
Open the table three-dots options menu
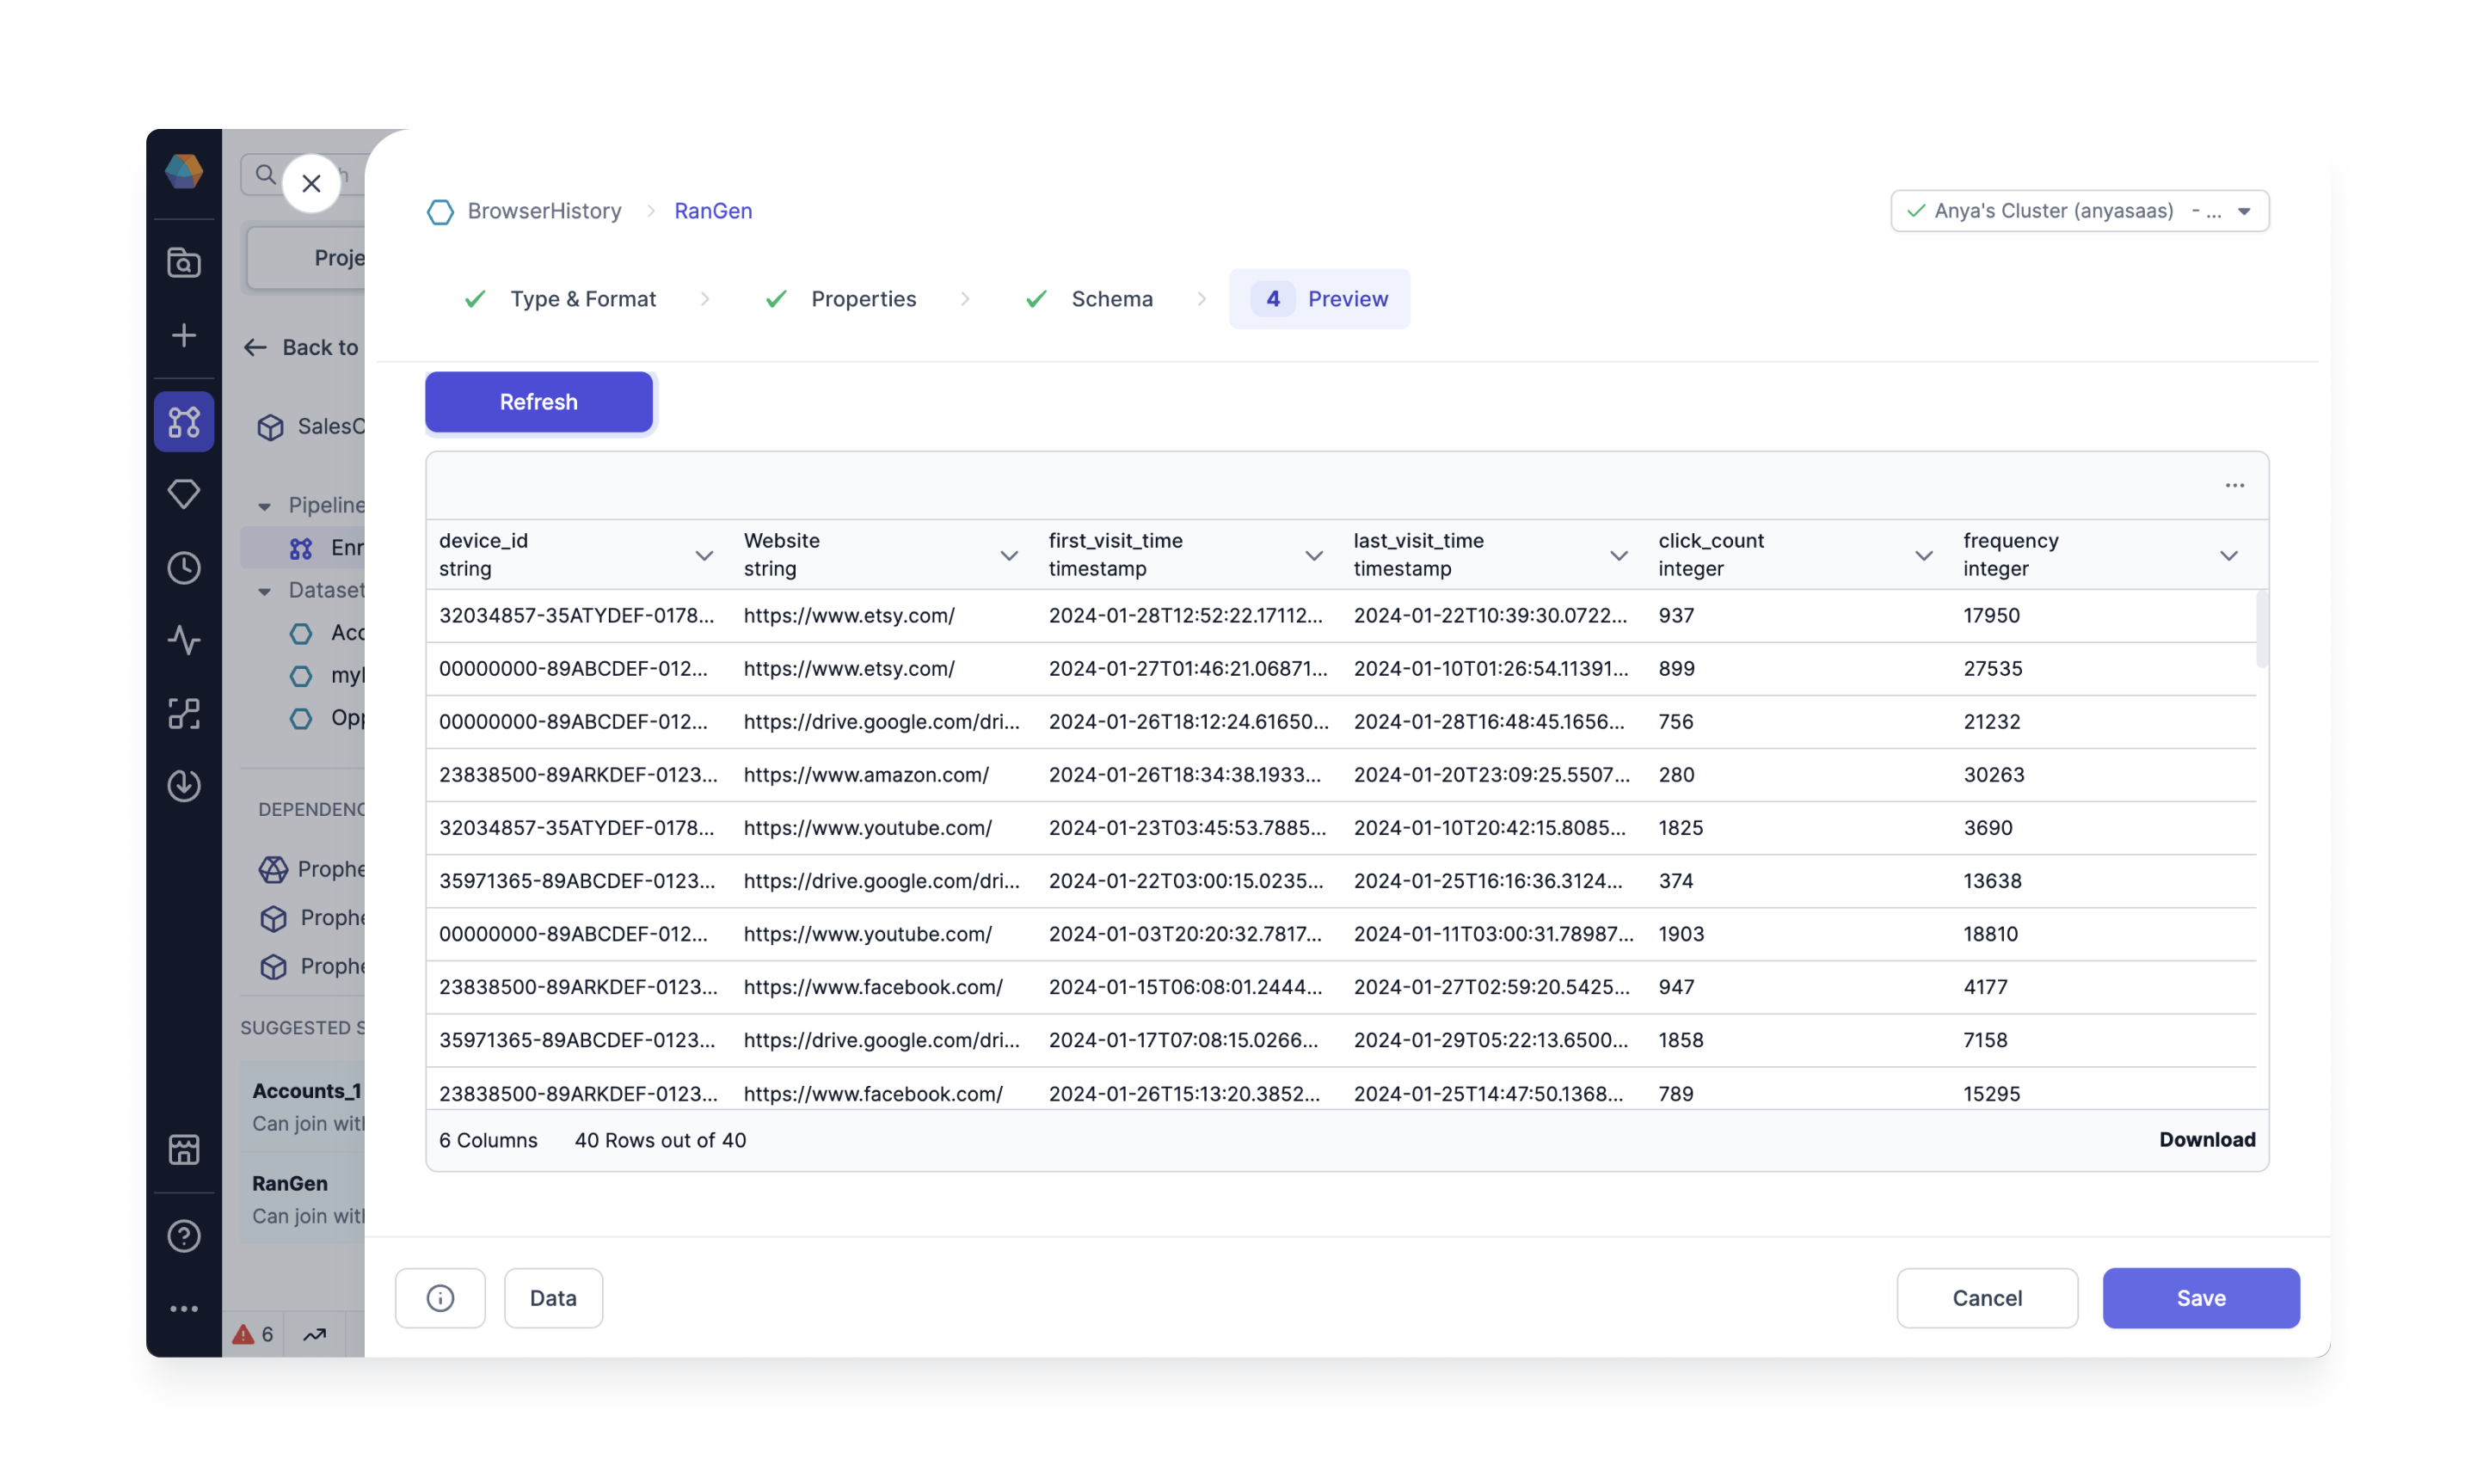pyautogui.click(x=2234, y=485)
